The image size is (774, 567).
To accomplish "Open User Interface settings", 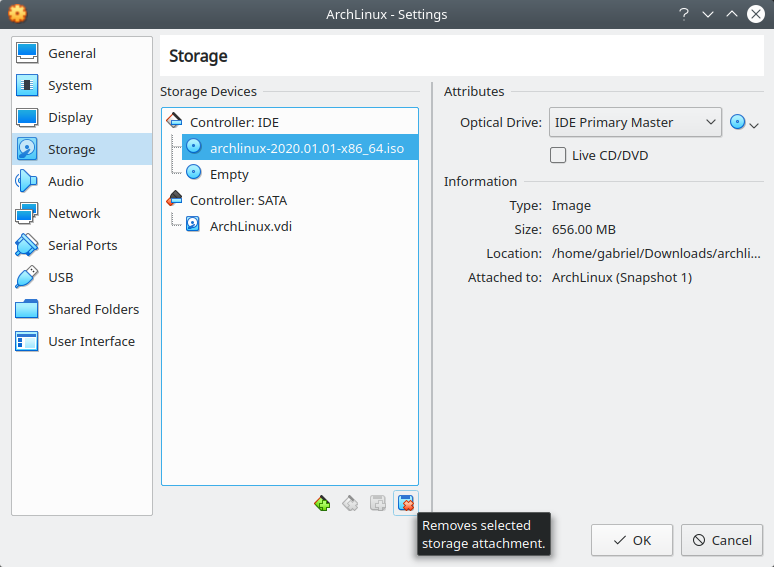I will (82, 341).
